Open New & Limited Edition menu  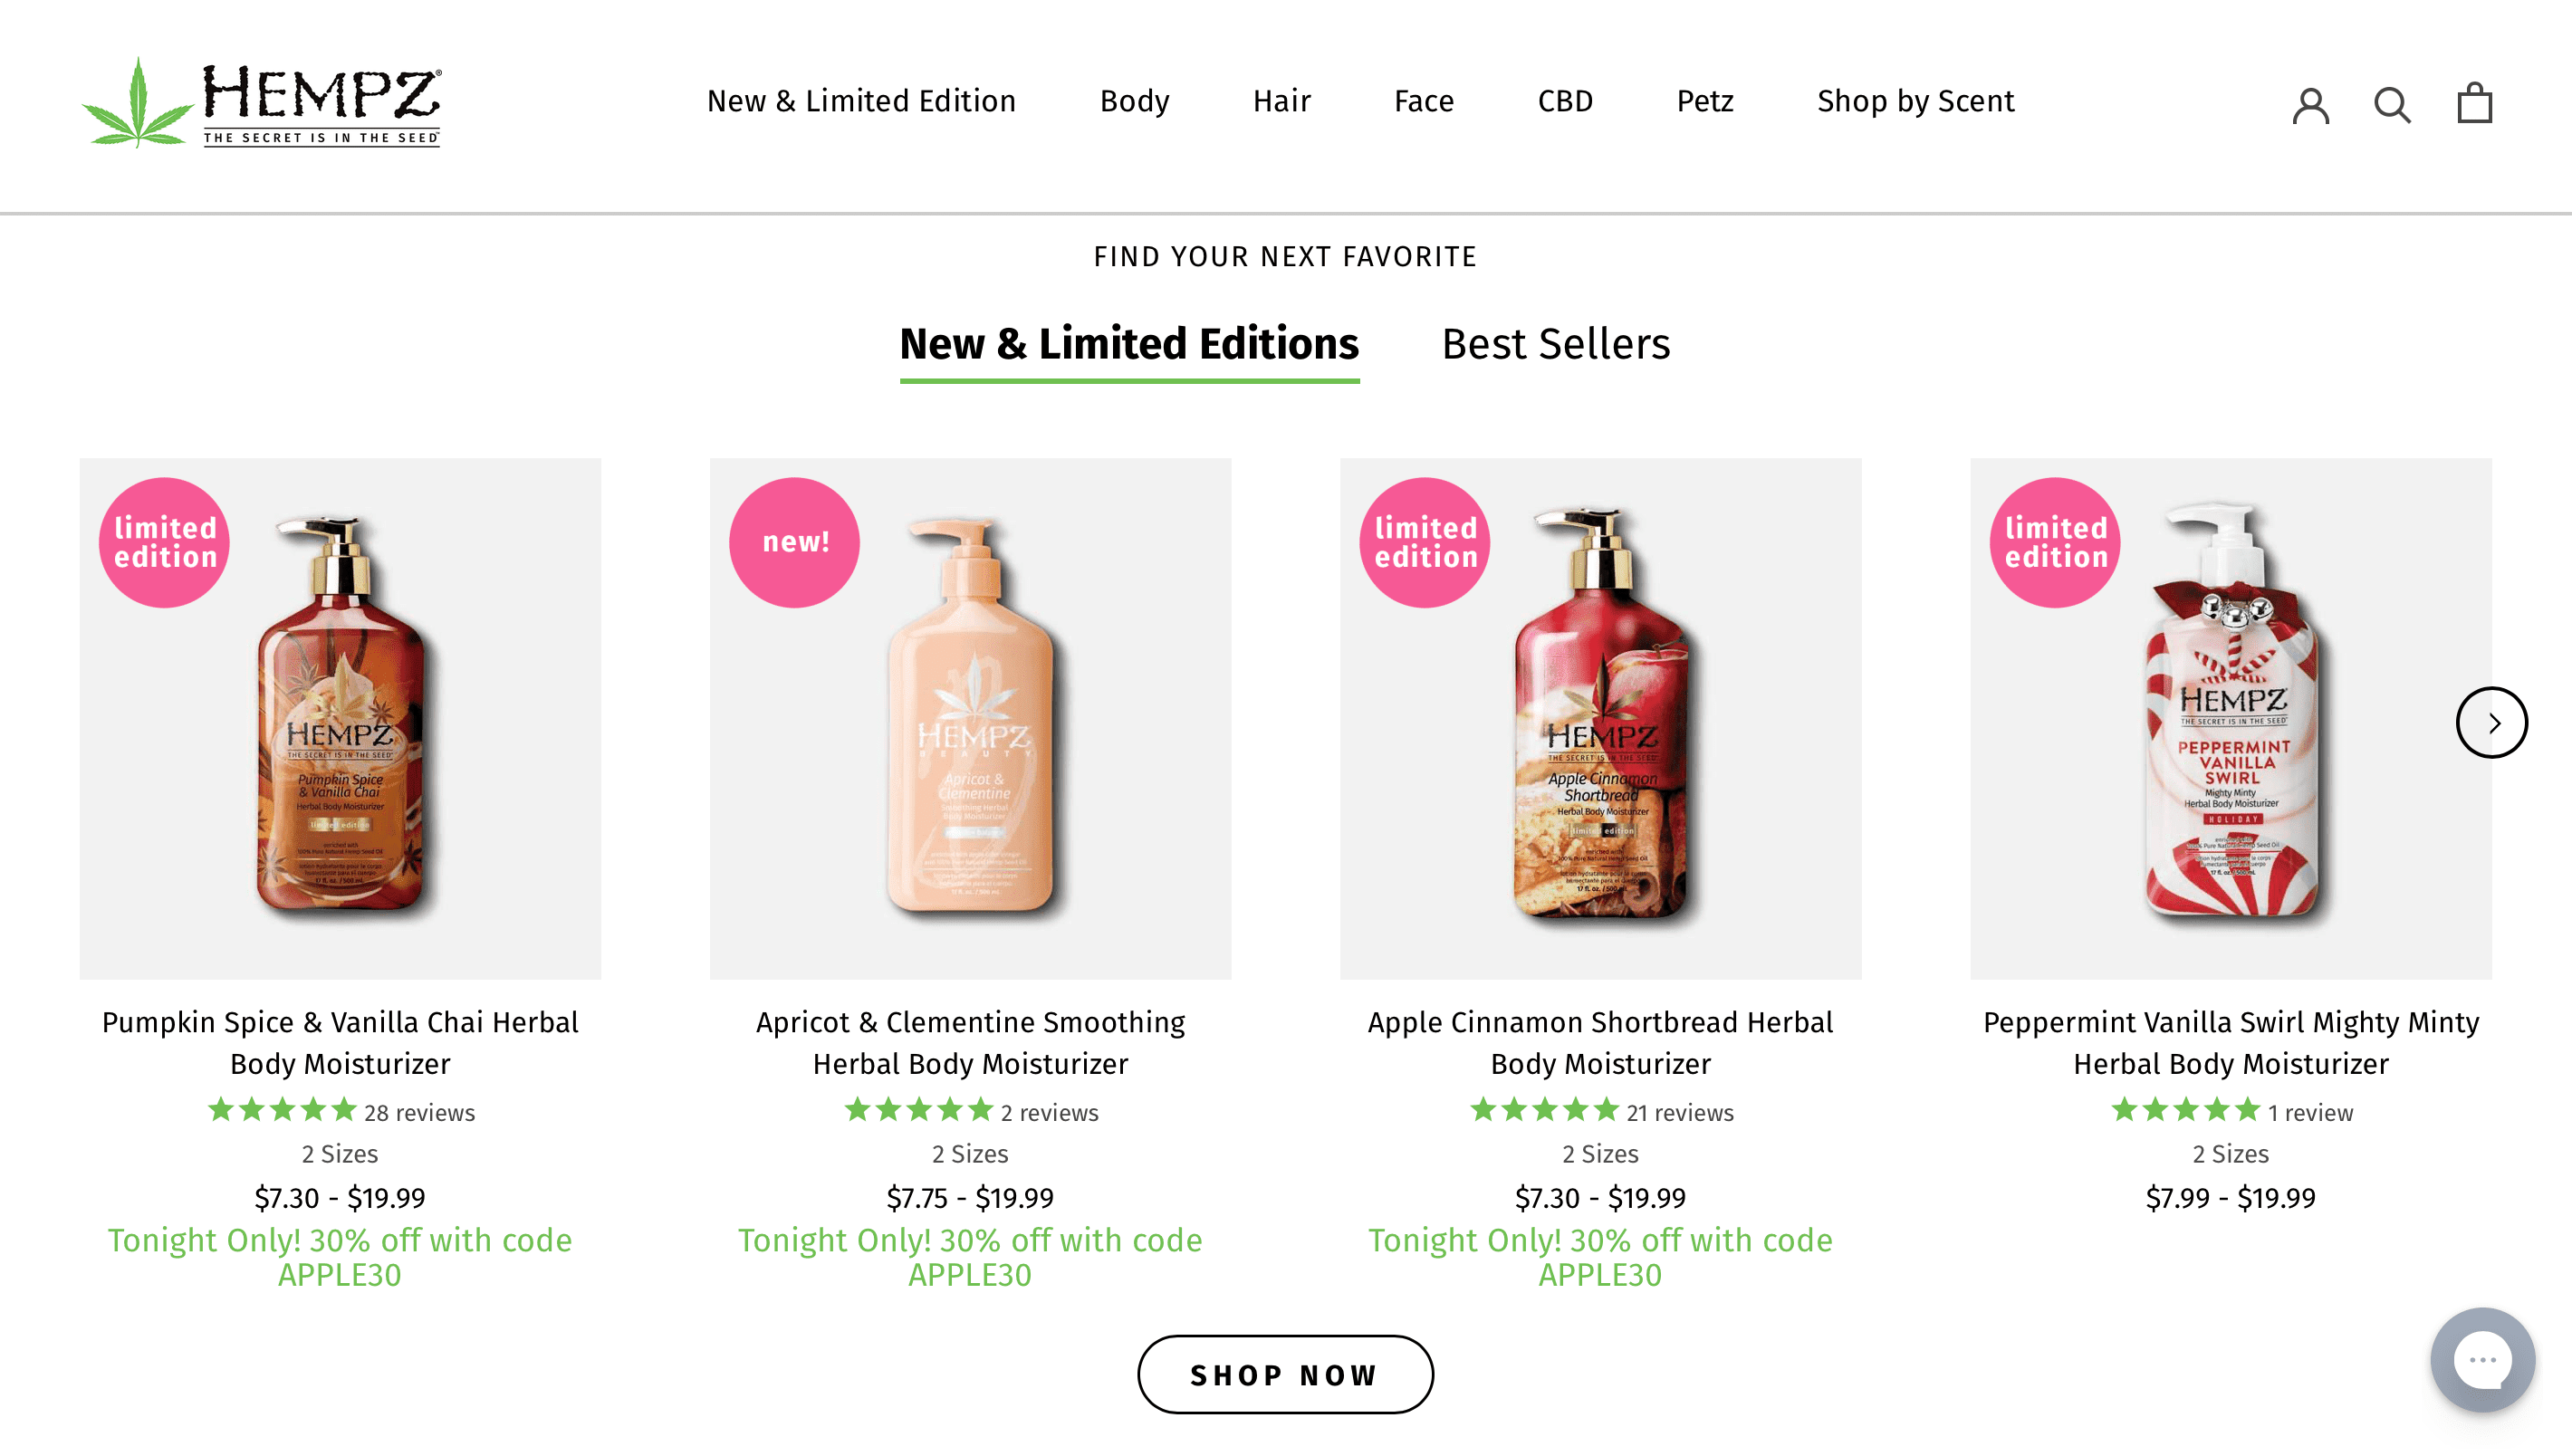(x=861, y=101)
